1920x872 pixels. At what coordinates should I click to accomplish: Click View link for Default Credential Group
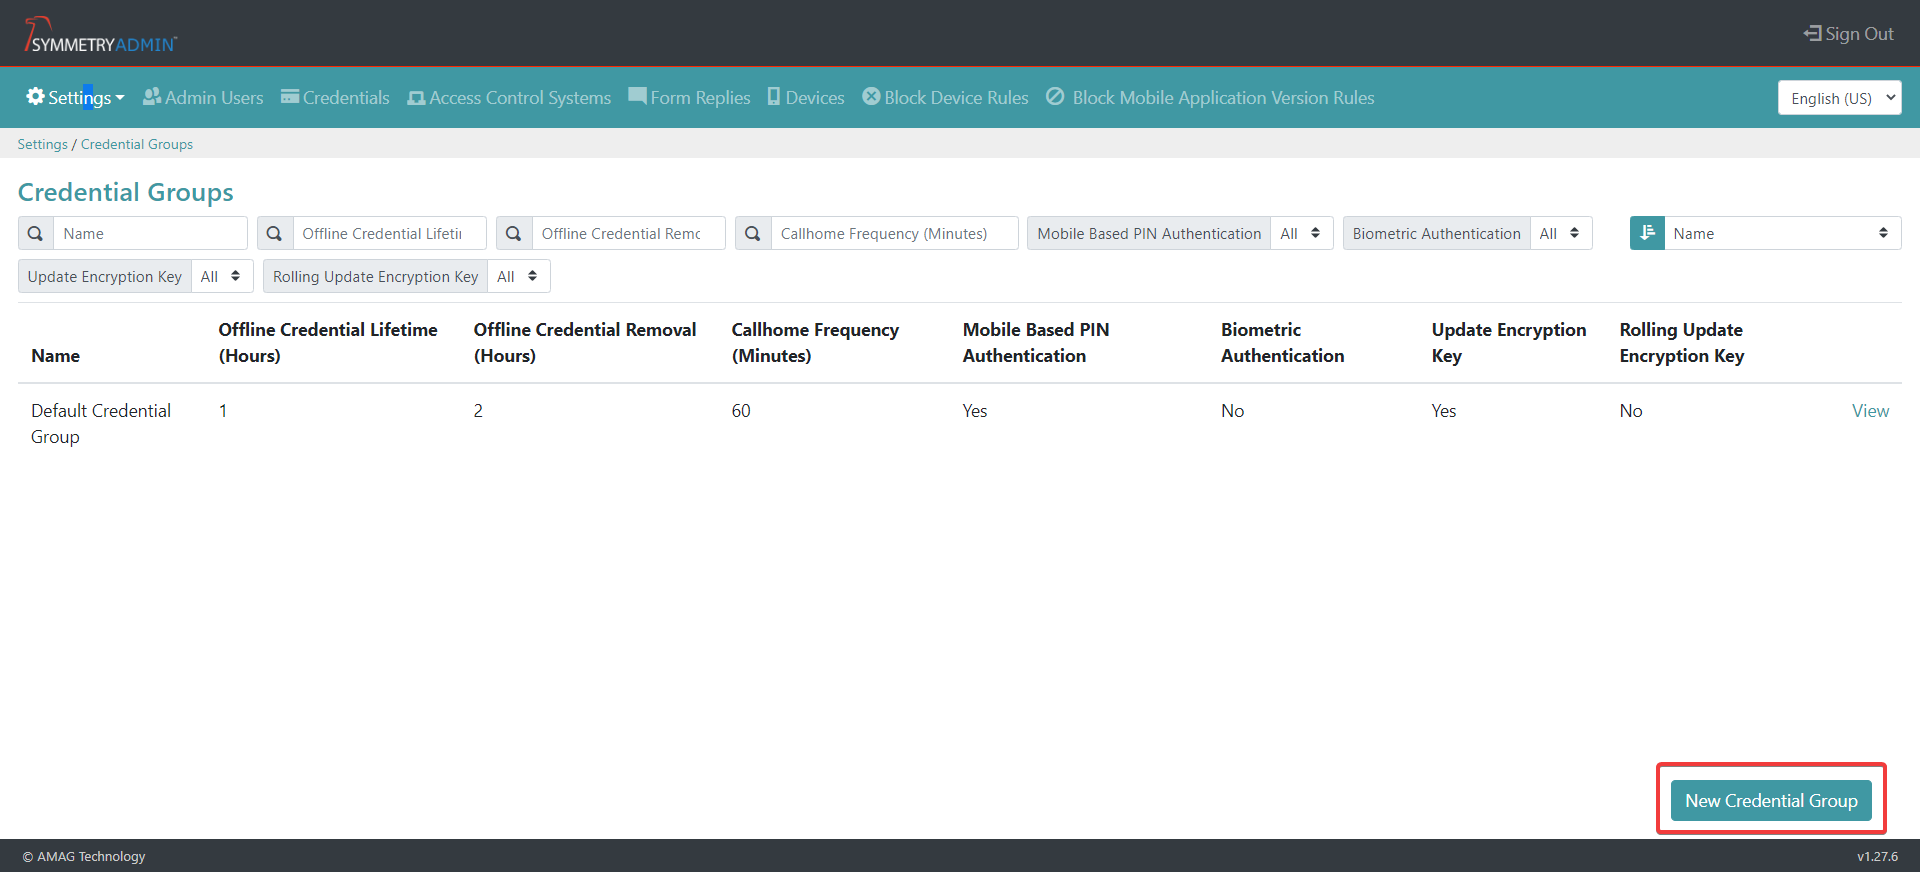click(x=1870, y=411)
